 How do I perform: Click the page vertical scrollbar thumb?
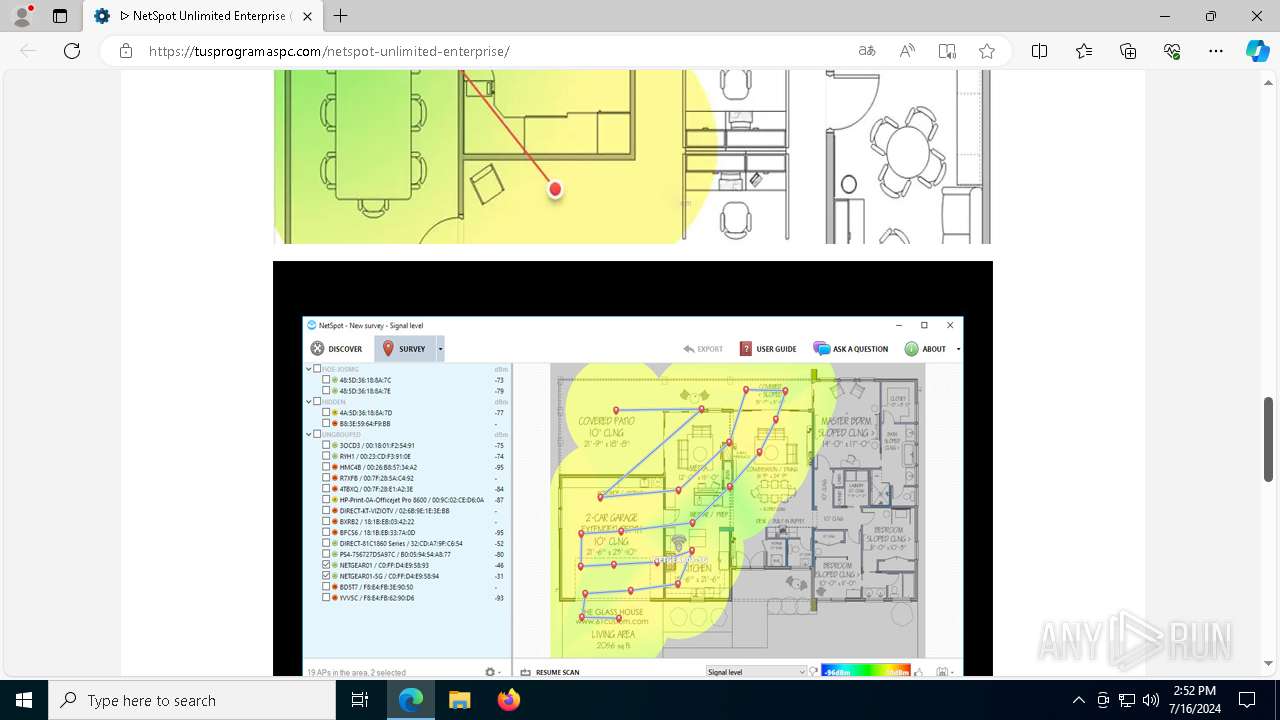point(1269,439)
